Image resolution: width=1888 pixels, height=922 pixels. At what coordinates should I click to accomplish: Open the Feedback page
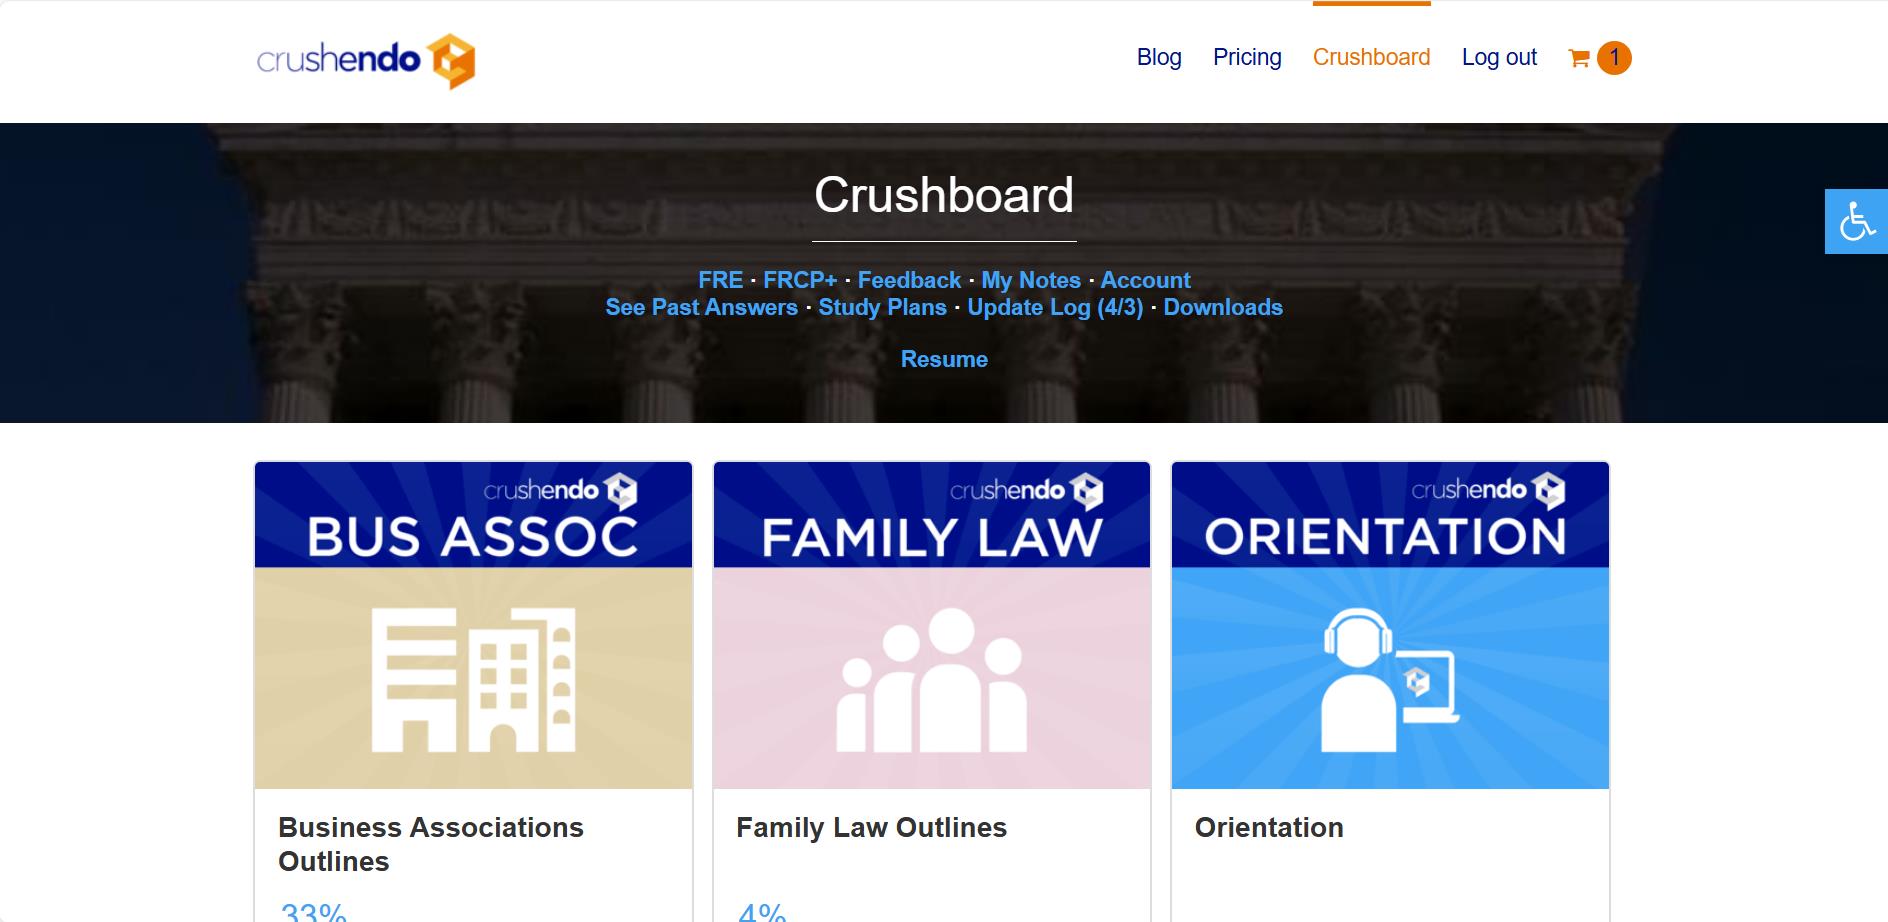tap(911, 281)
